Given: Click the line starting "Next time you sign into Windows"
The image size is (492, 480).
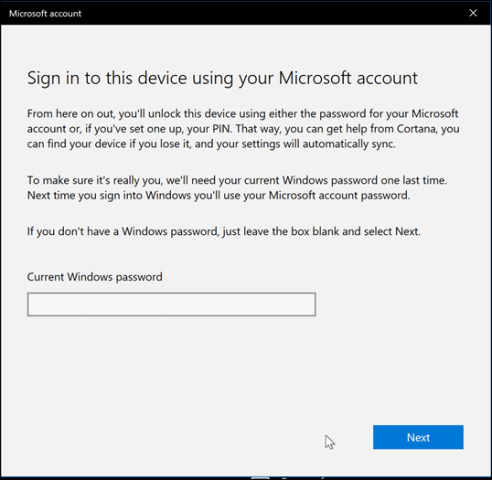Looking at the screenshot, I should point(218,195).
